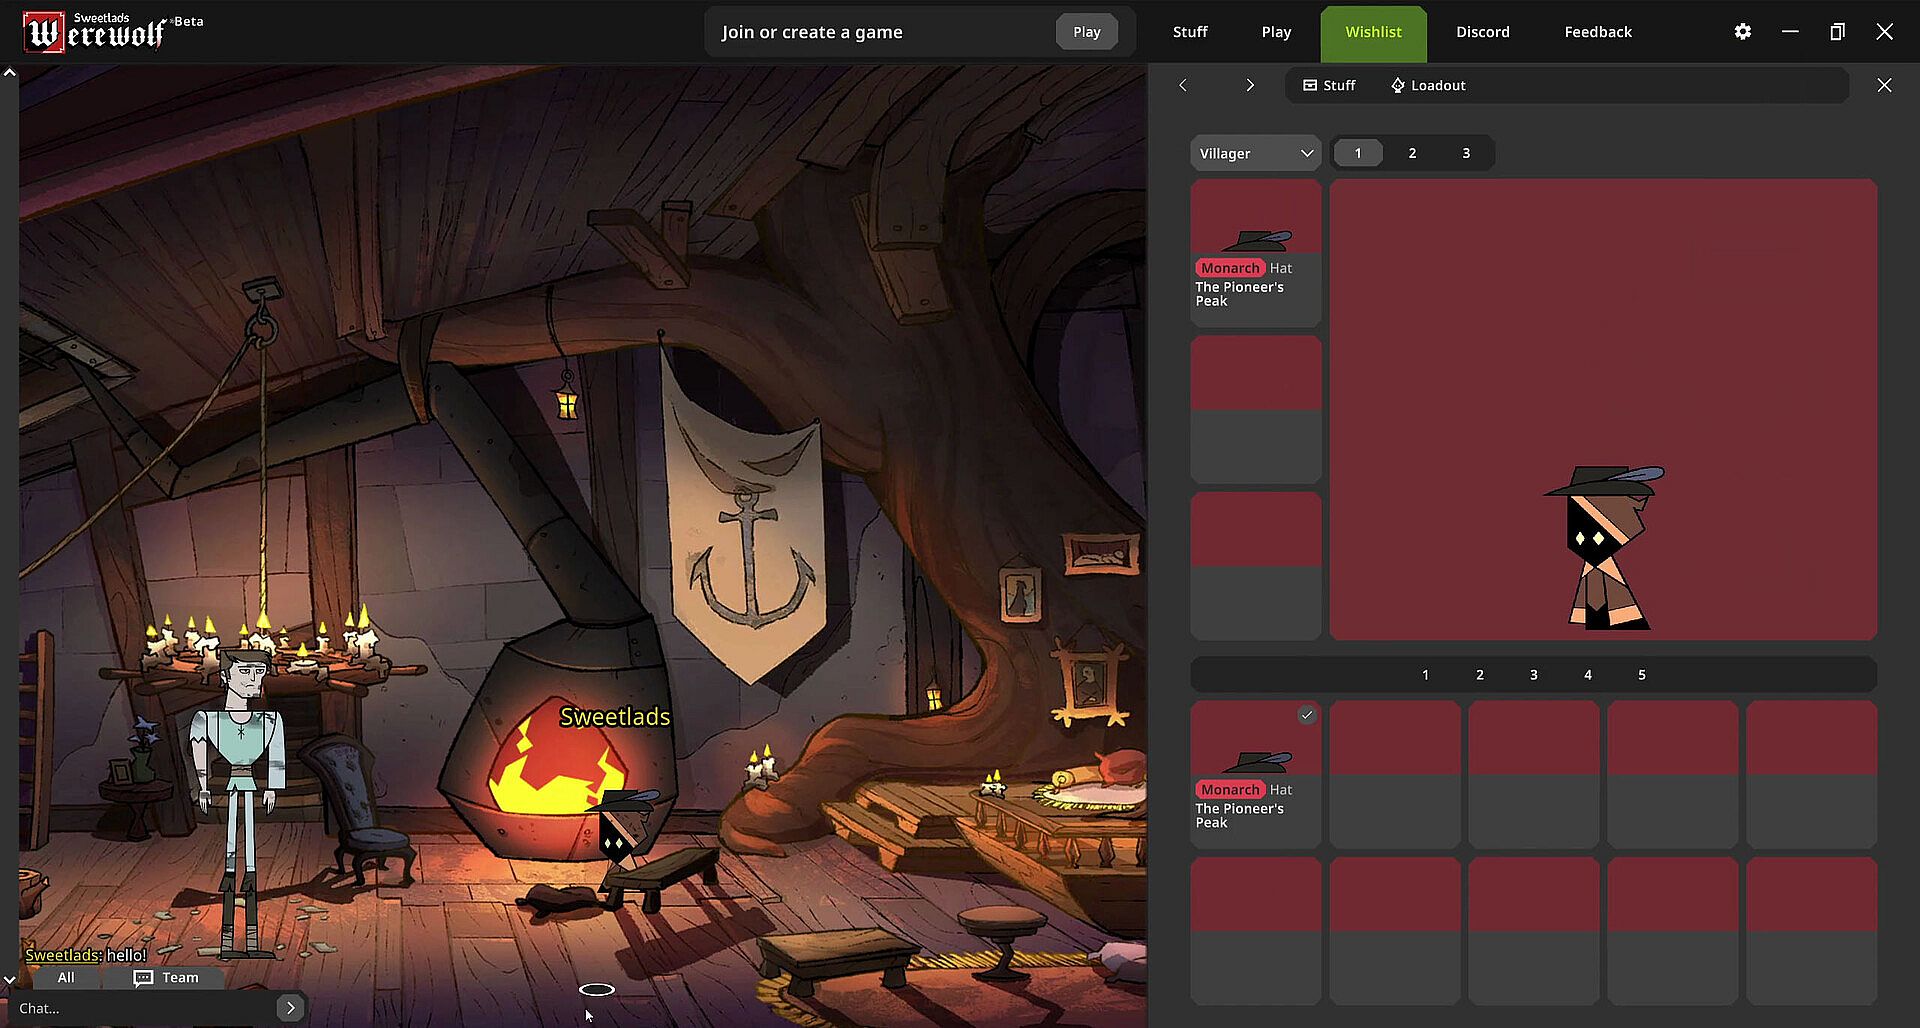1920x1028 pixels.
Task: Send chat message with arrow button
Action: coord(290,1008)
